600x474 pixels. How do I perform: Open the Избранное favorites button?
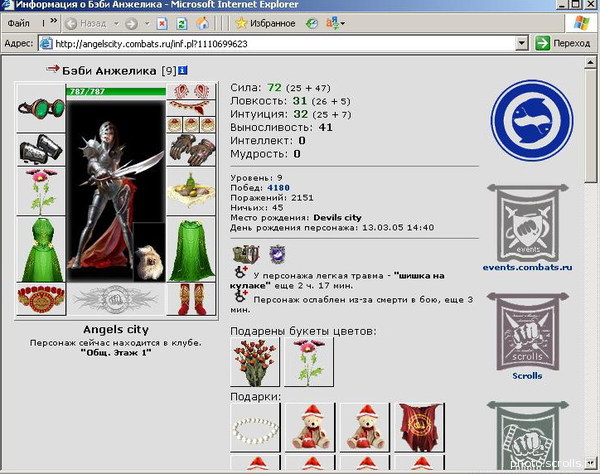pos(266,23)
